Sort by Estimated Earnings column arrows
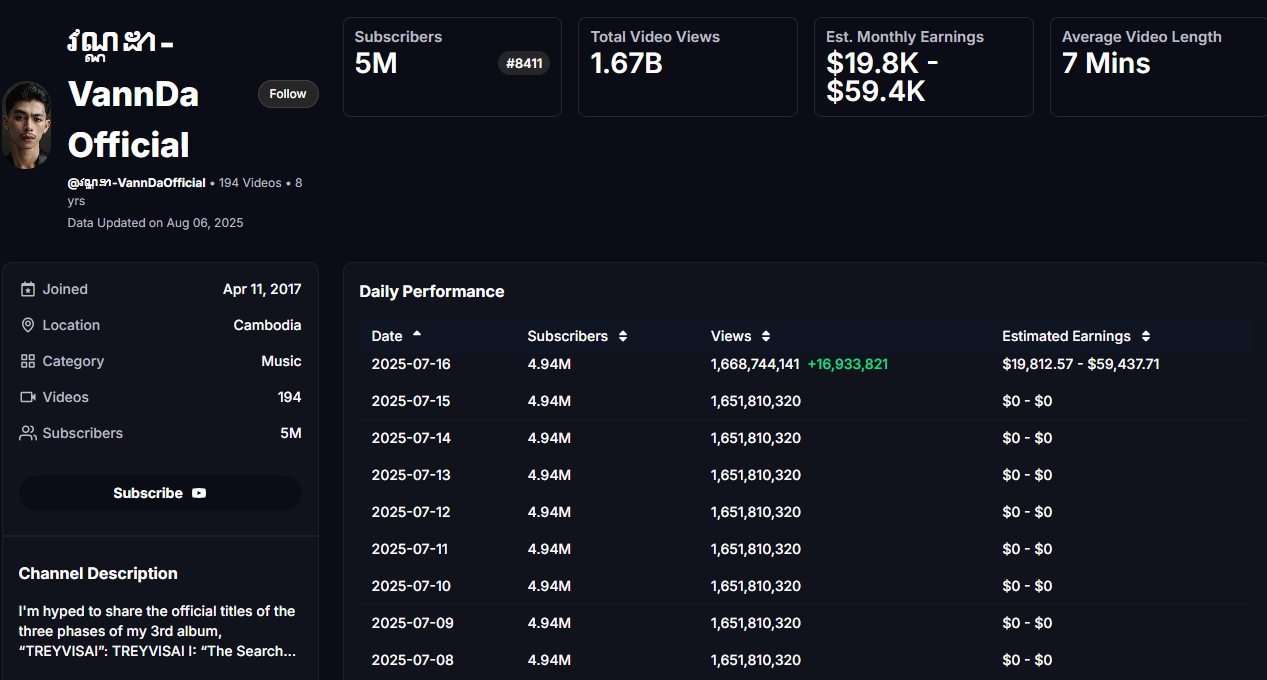 [x=1146, y=336]
